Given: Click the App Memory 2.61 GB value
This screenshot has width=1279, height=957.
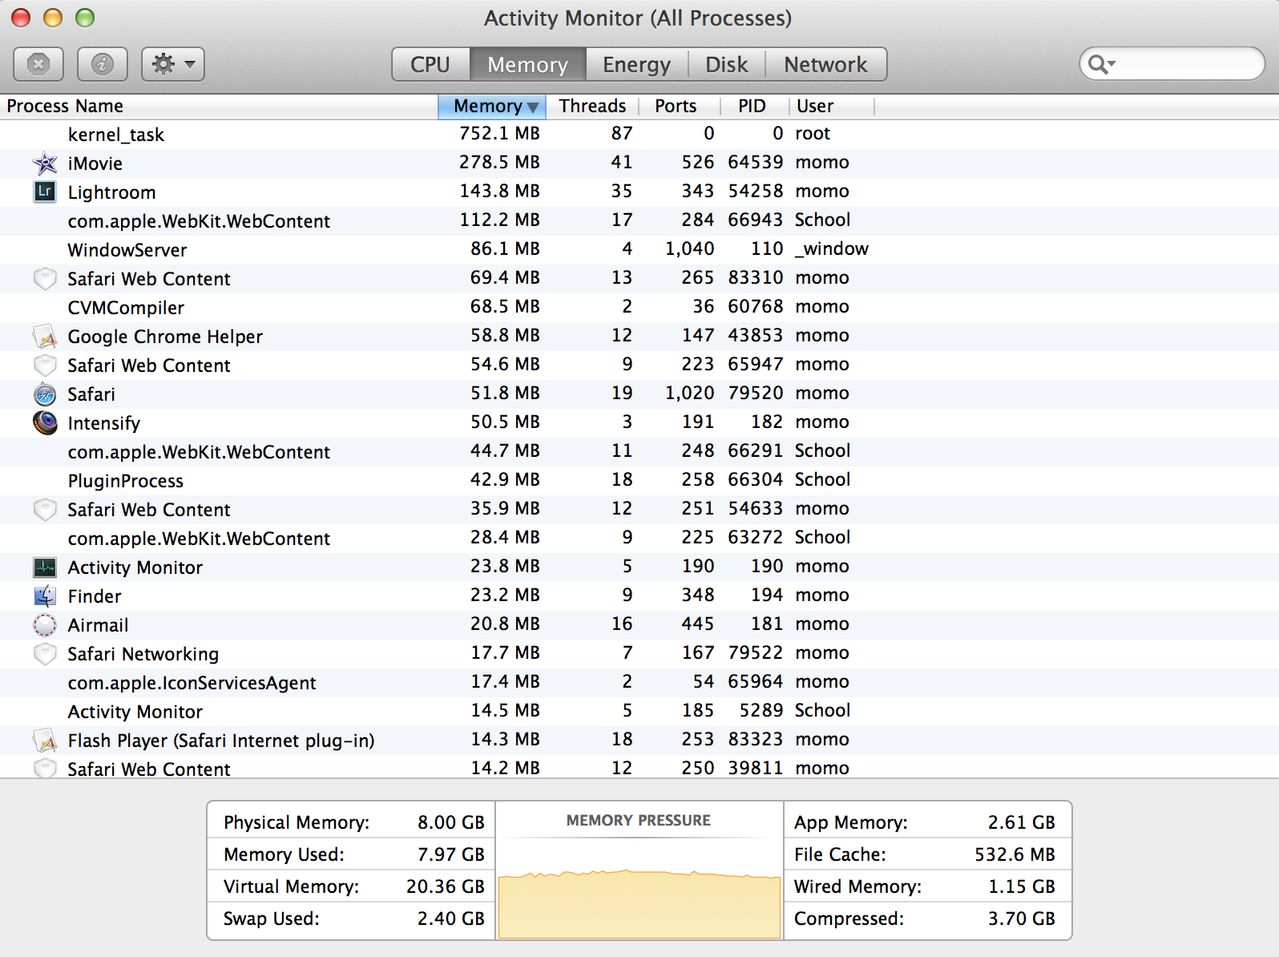Looking at the screenshot, I should point(1021,822).
